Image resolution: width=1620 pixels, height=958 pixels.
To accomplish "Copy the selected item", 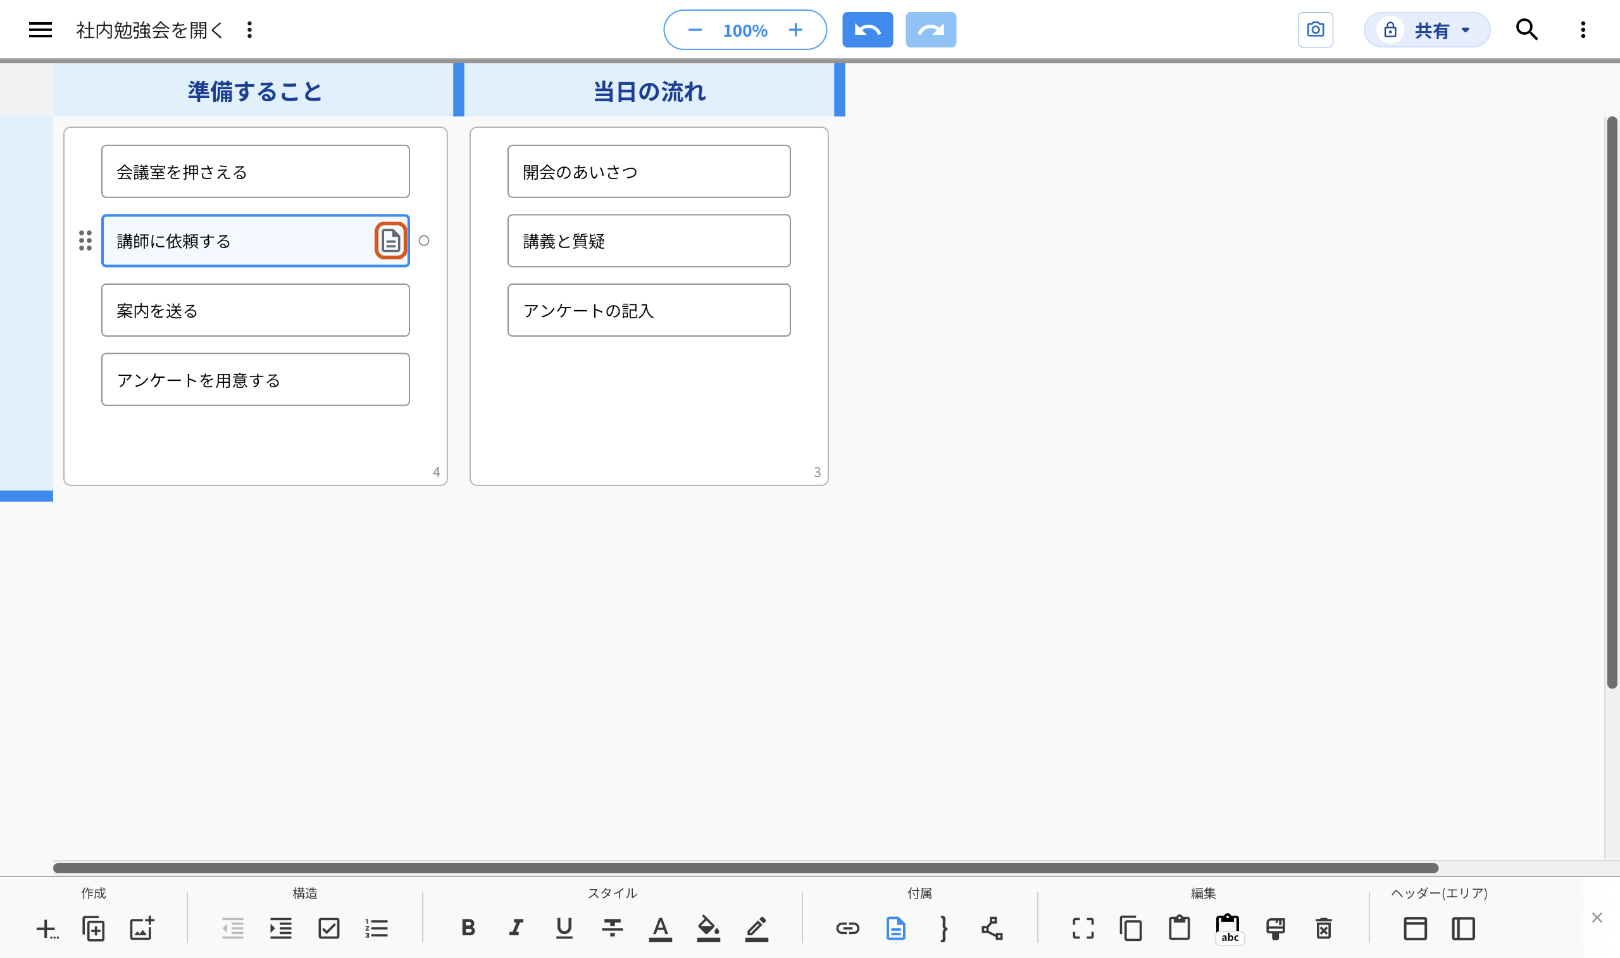I will (1131, 929).
